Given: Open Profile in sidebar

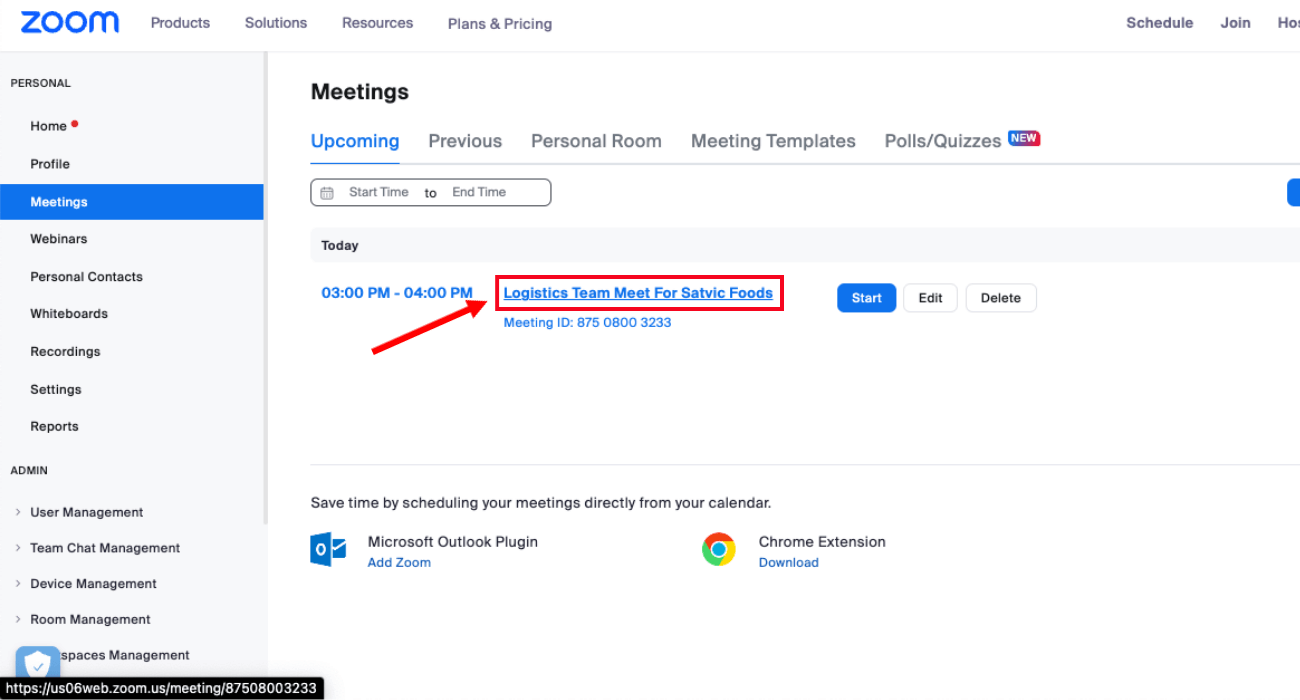Looking at the screenshot, I should click(x=50, y=164).
